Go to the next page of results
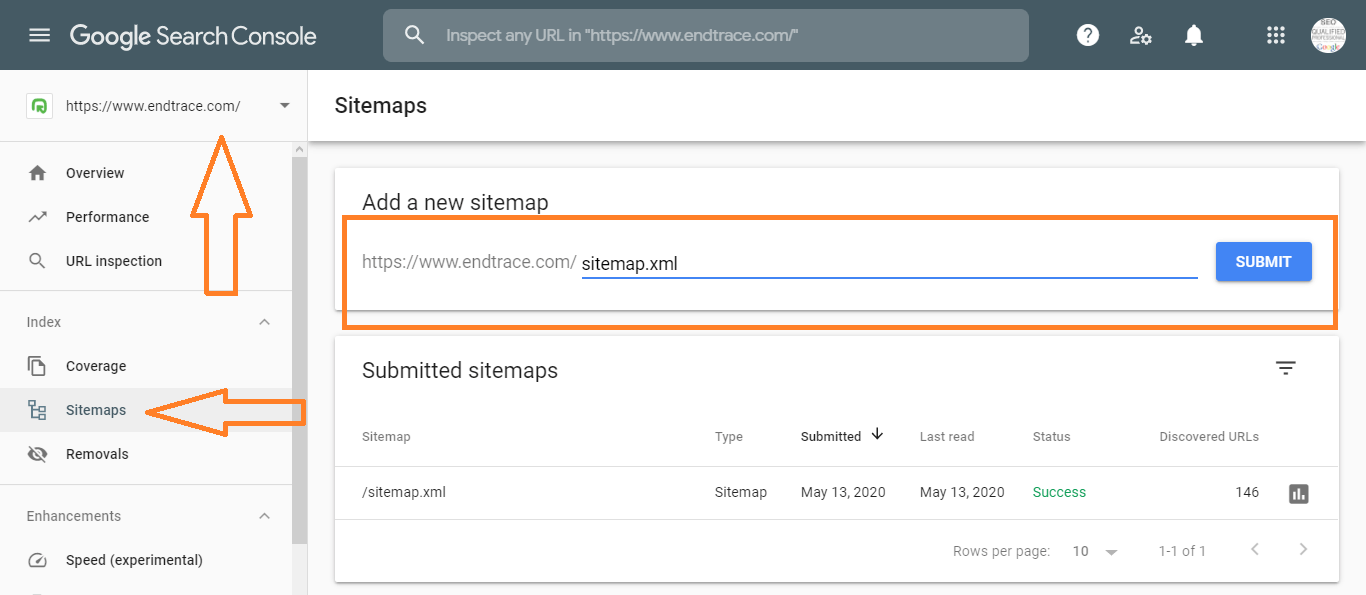 pyautogui.click(x=1303, y=549)
